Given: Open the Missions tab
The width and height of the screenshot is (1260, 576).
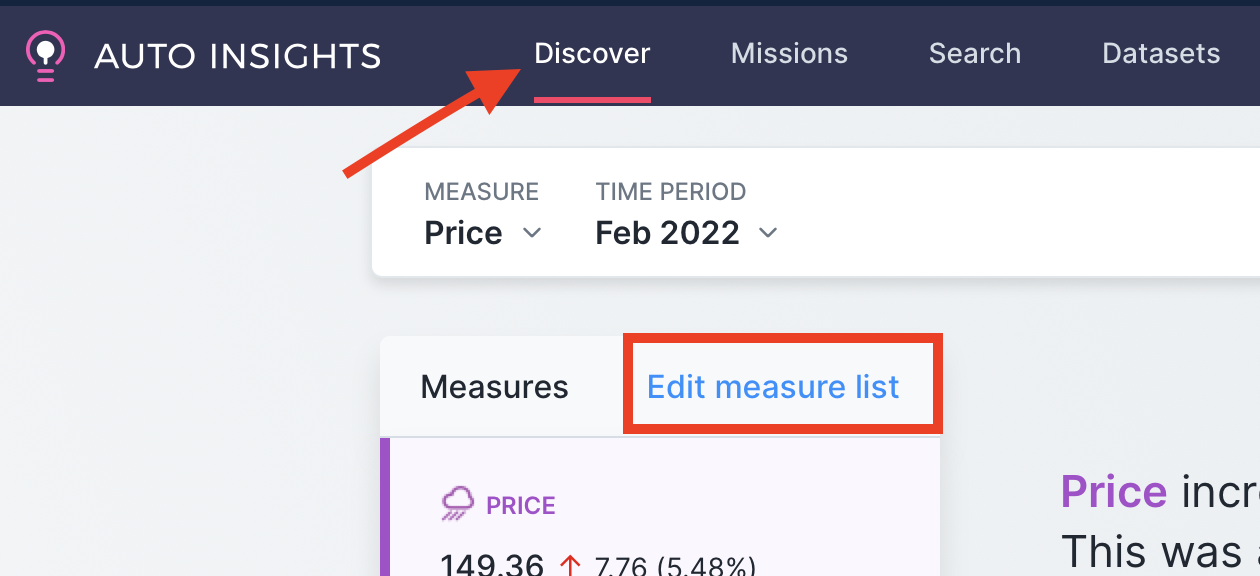Looking at the screenshot, I should 789,54.
